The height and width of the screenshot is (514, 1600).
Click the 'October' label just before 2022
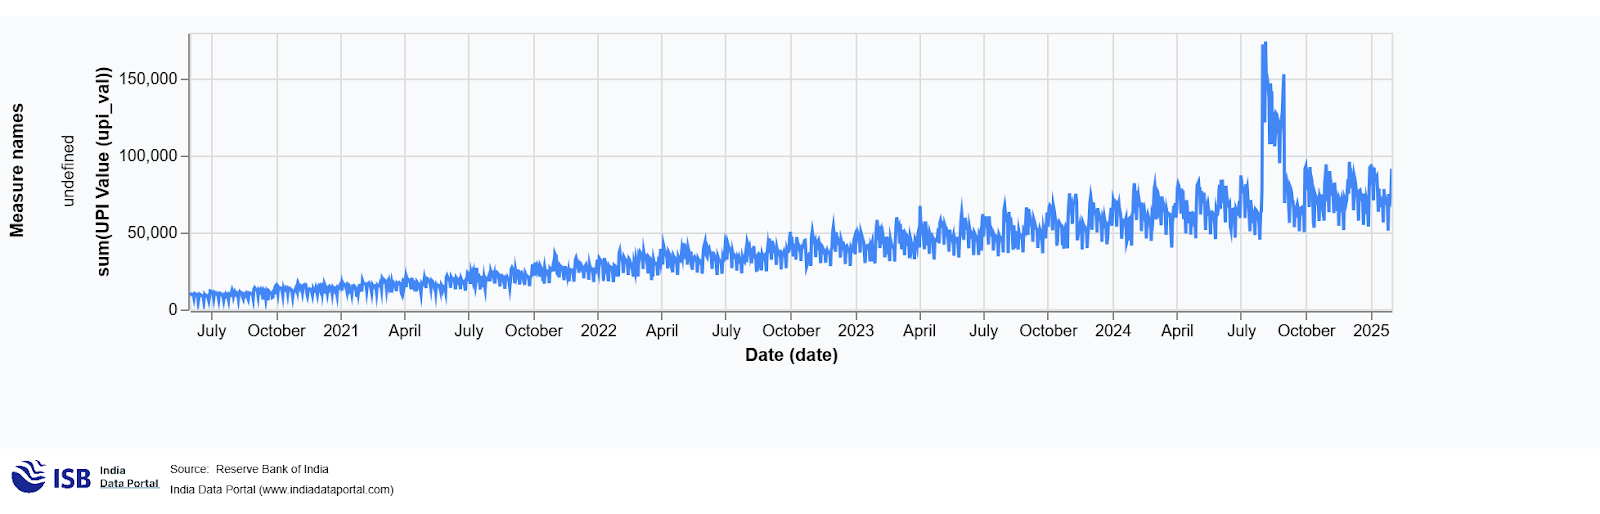[x=534, y=331]
